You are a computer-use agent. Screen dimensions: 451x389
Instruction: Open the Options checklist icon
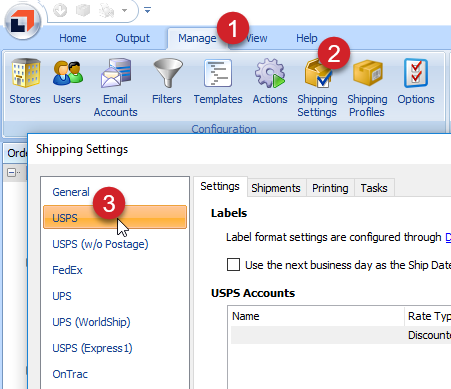point(416,81)
